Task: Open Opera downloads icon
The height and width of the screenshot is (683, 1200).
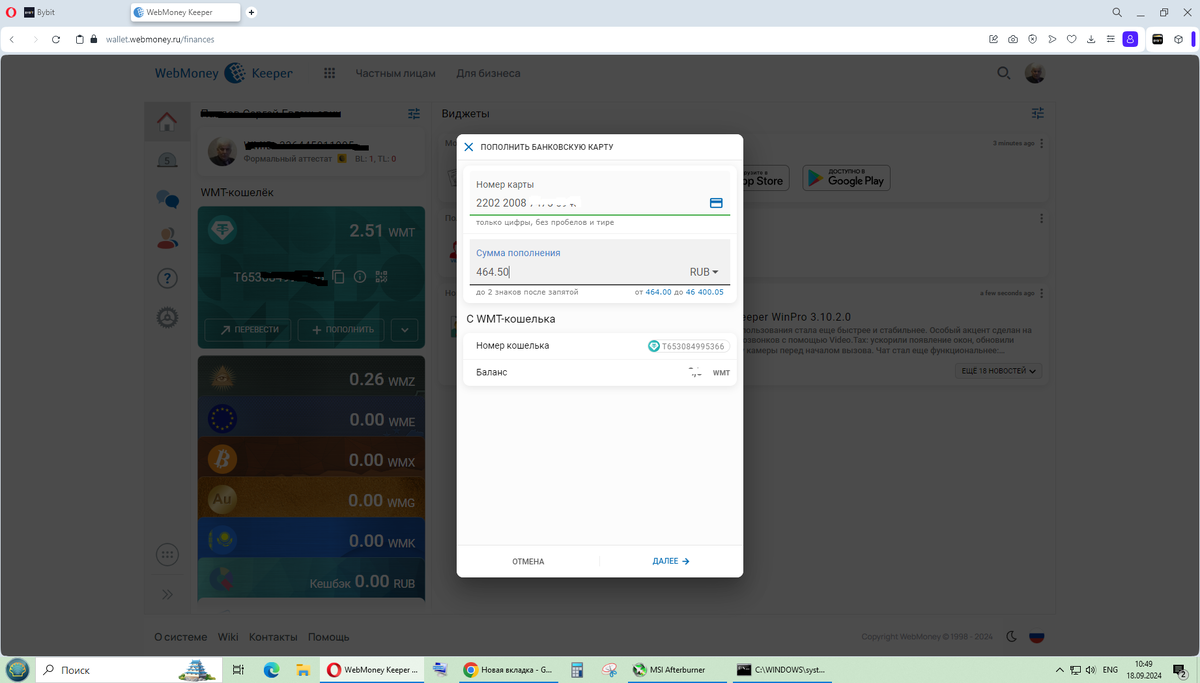Action: 1090,39
